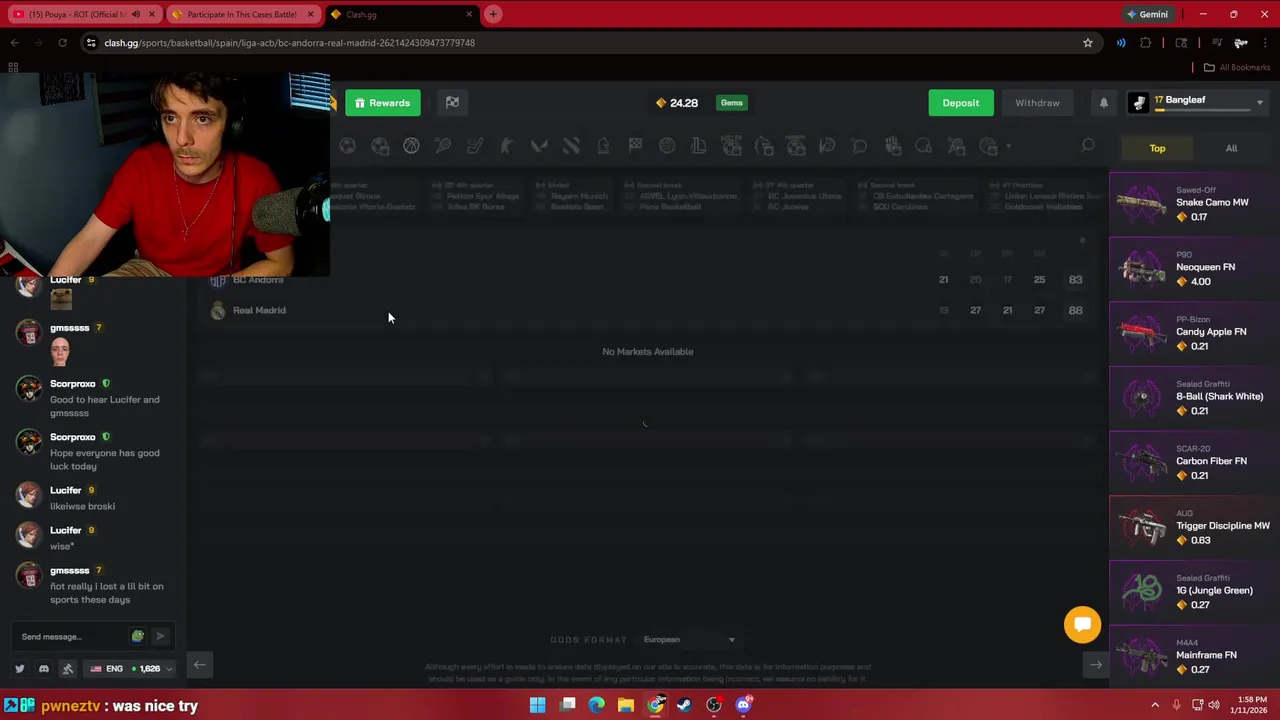
Task: Show hidden system tray icons
Action: [1155, 705]
